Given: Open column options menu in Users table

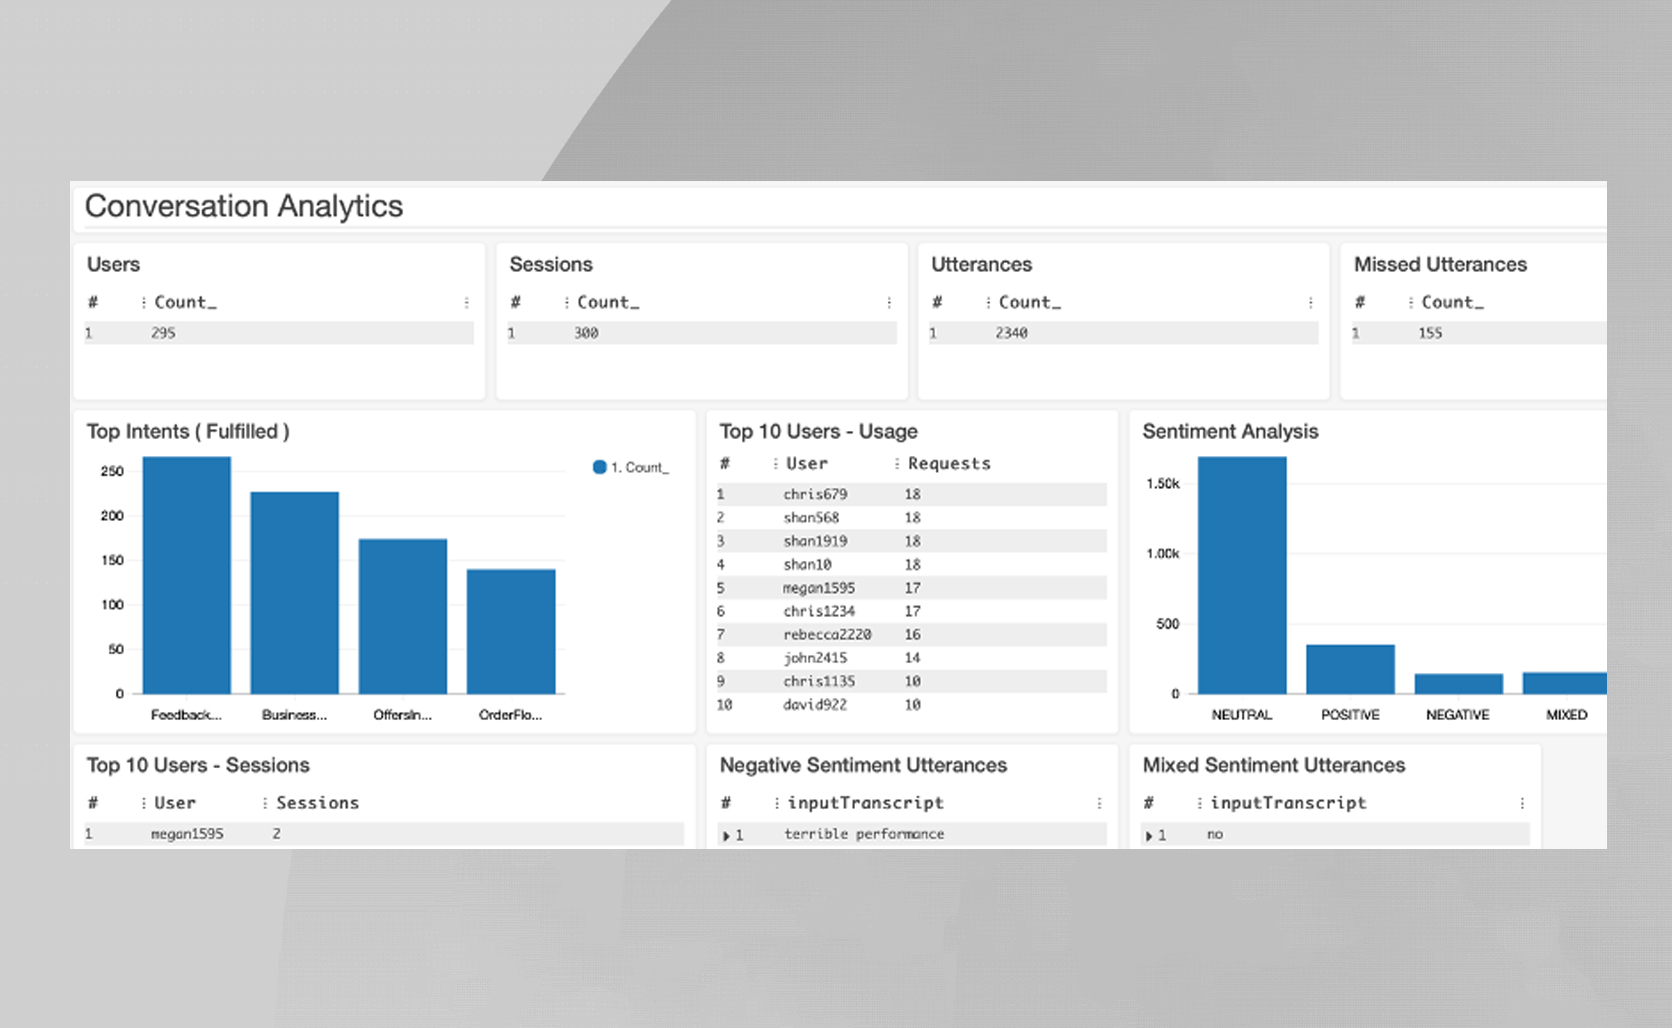Looking at the screenshot, I should pos(466,303).
